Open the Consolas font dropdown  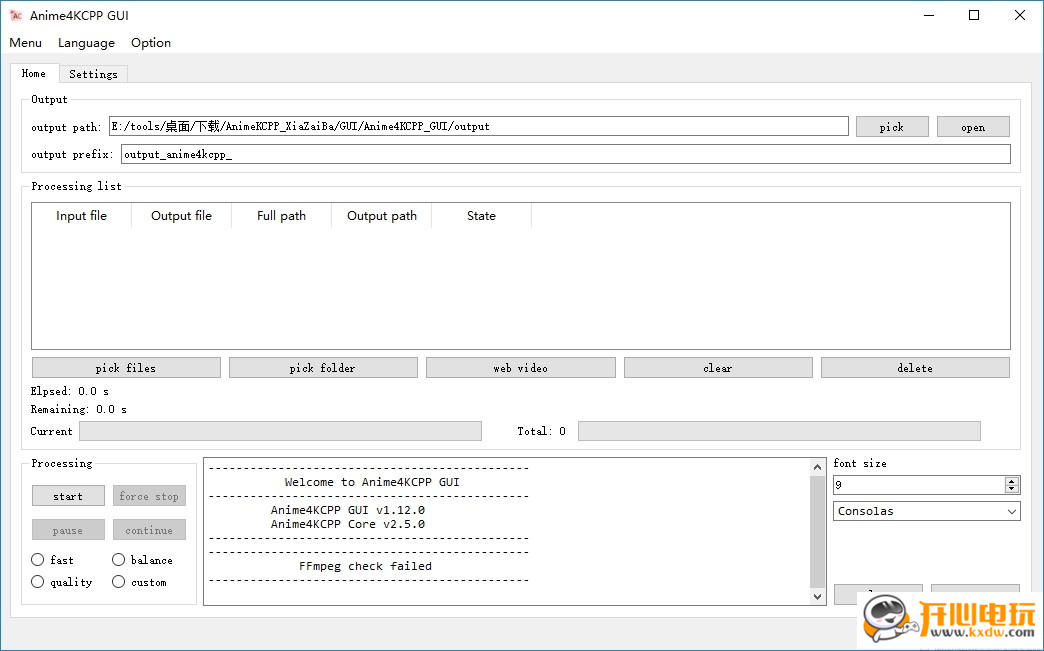926,511
